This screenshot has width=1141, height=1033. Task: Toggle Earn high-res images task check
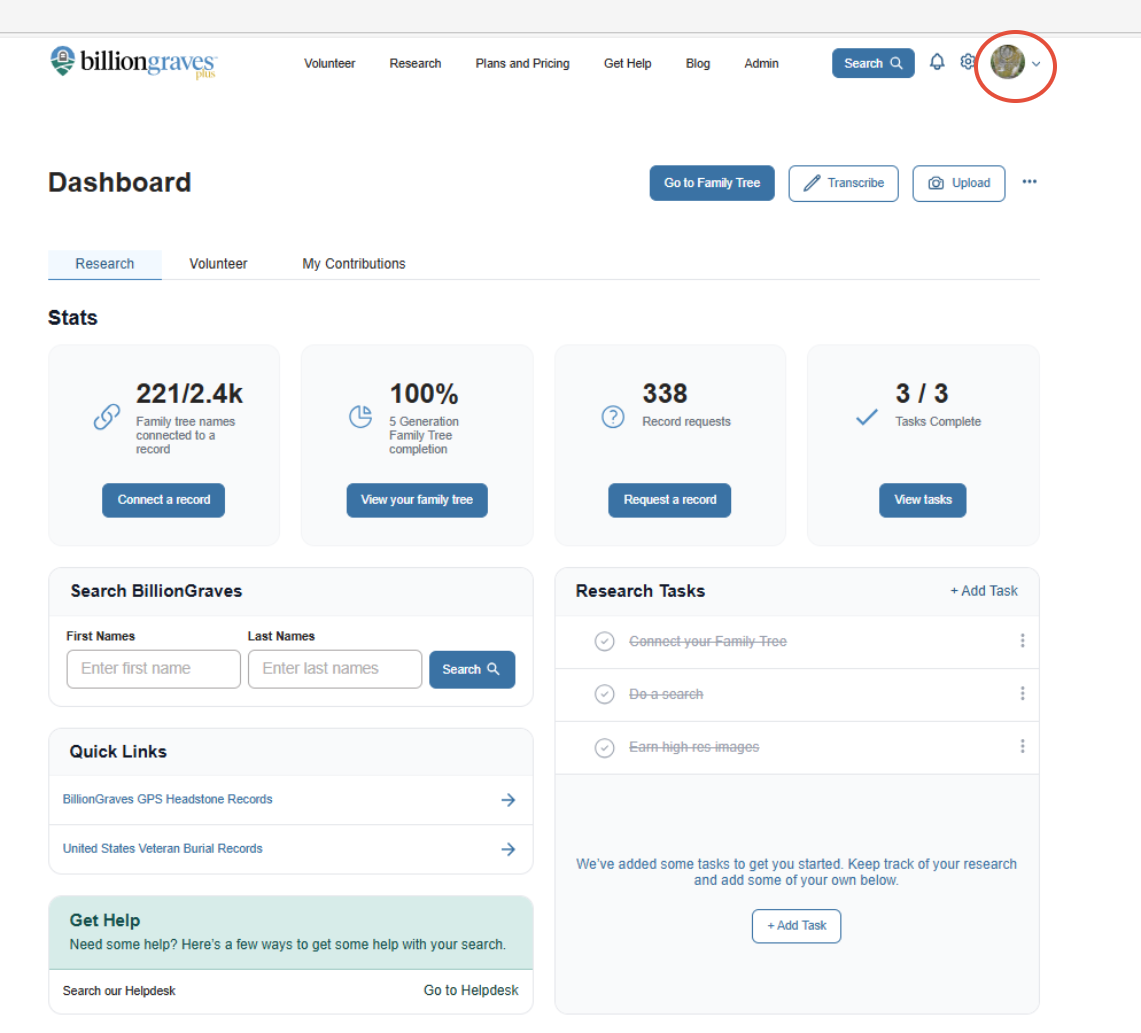pos(604,747)
